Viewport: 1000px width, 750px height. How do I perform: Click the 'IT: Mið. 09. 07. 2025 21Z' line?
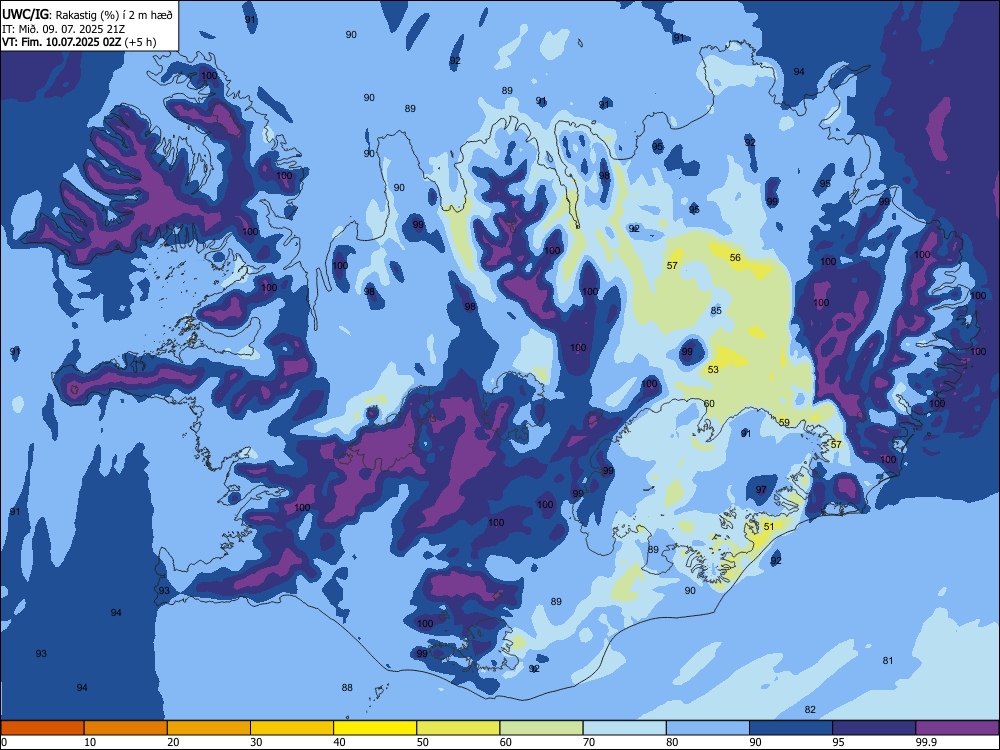tap(63, 29)
